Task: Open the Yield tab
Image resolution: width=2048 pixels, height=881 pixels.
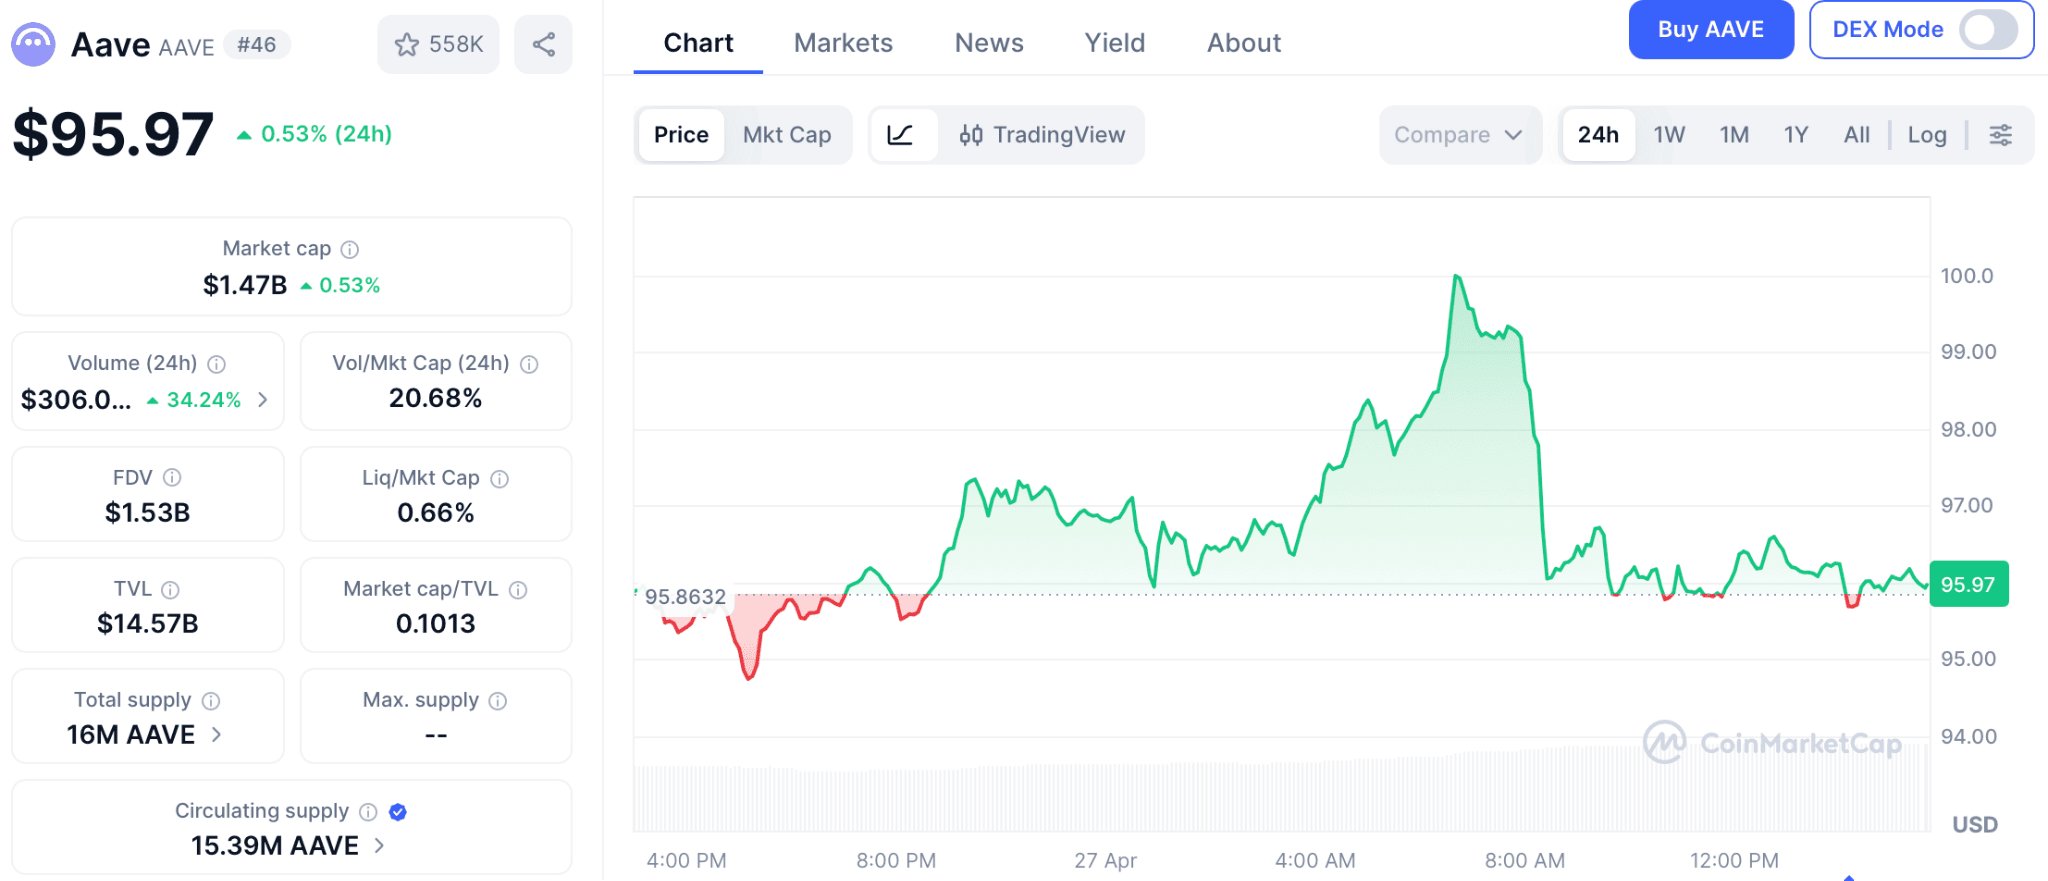Action: (x=1114, y=43)
